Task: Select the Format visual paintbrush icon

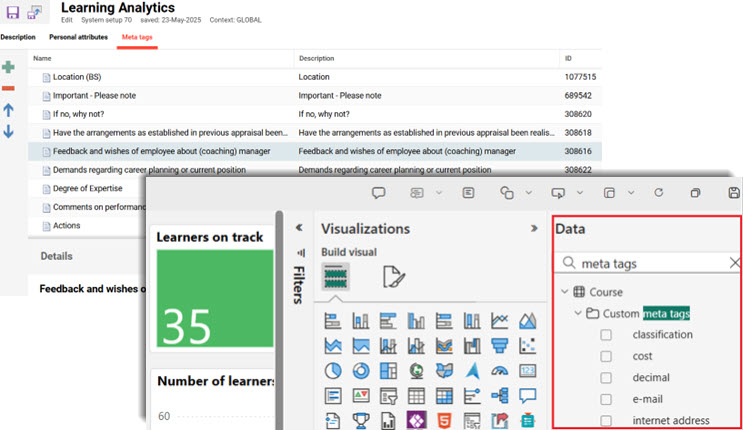Action: [x=394, y=277]
